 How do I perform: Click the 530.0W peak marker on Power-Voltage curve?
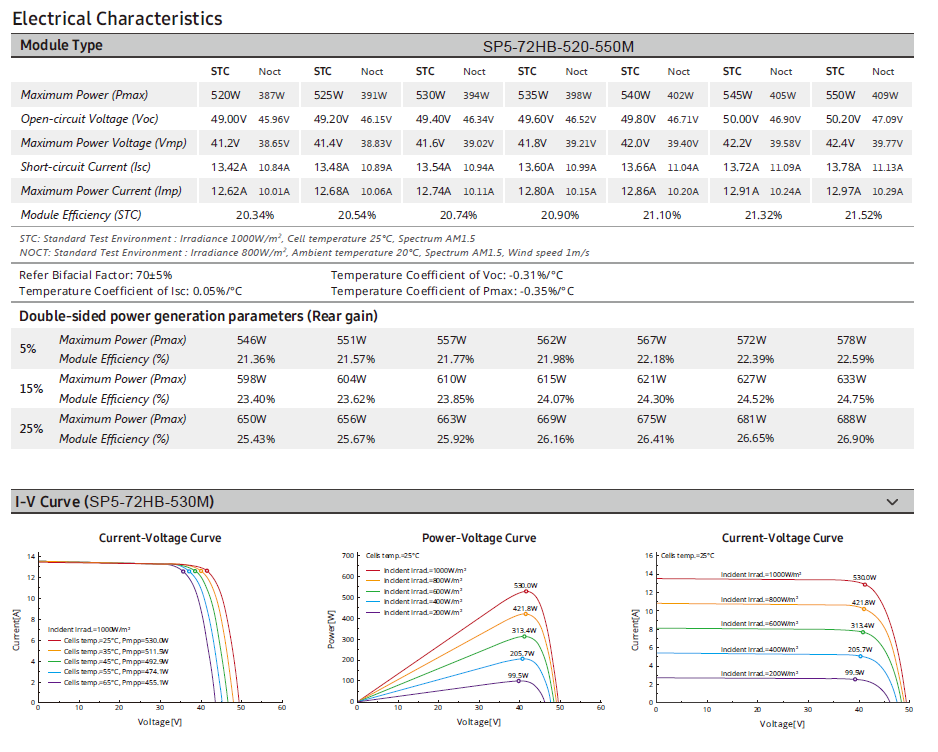525,592
